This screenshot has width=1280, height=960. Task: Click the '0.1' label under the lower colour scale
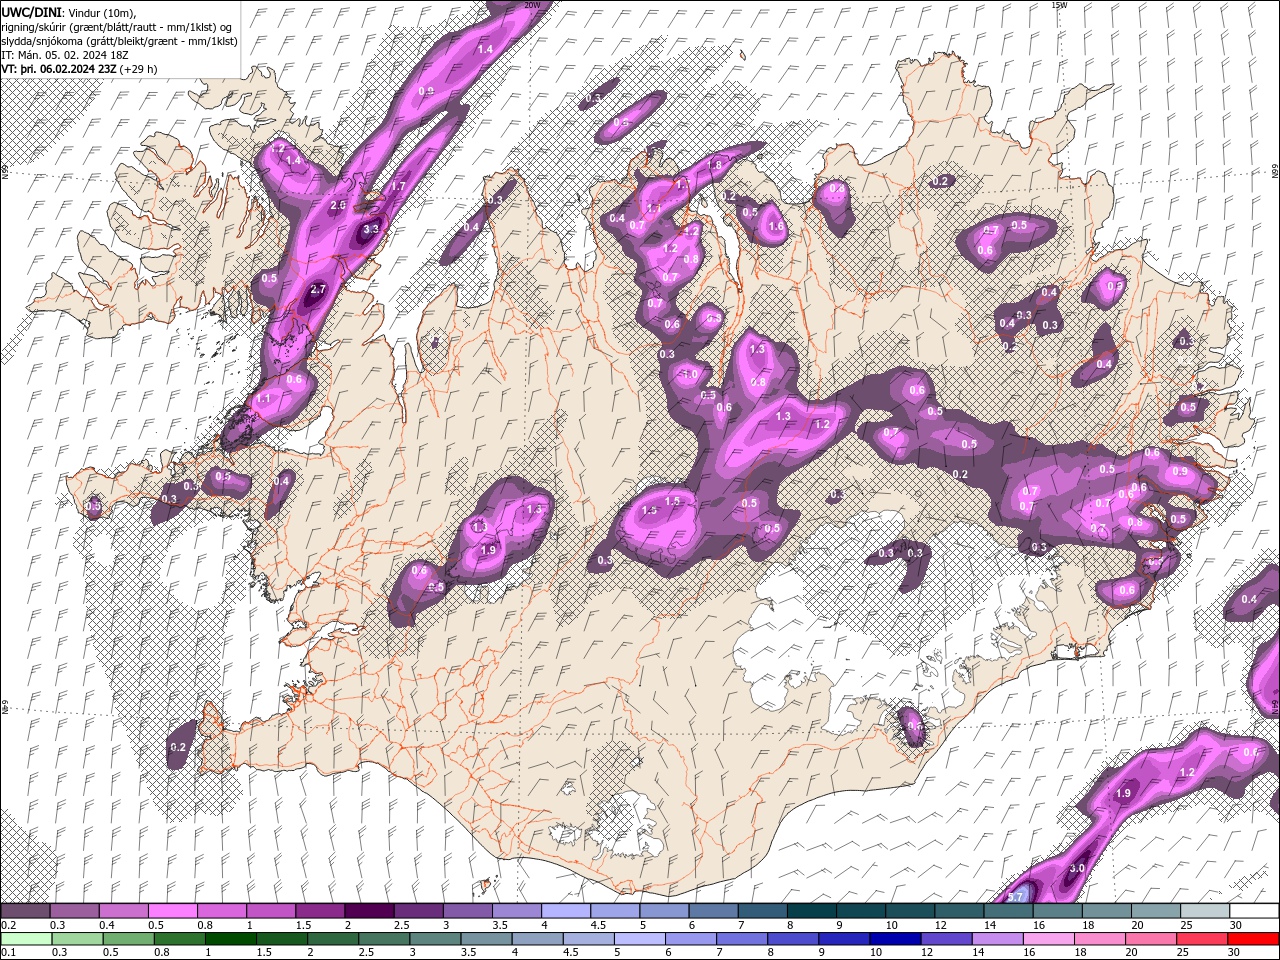pos(8,953)
